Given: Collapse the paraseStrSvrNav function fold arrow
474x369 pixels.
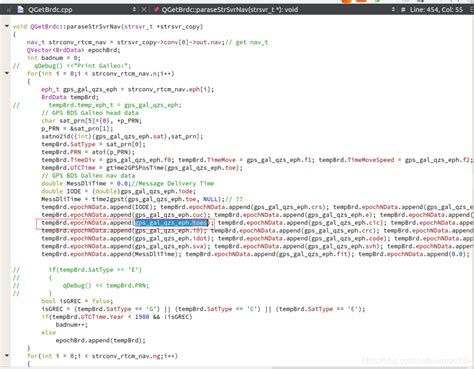Looking at the screenshot, I should 7,26.
